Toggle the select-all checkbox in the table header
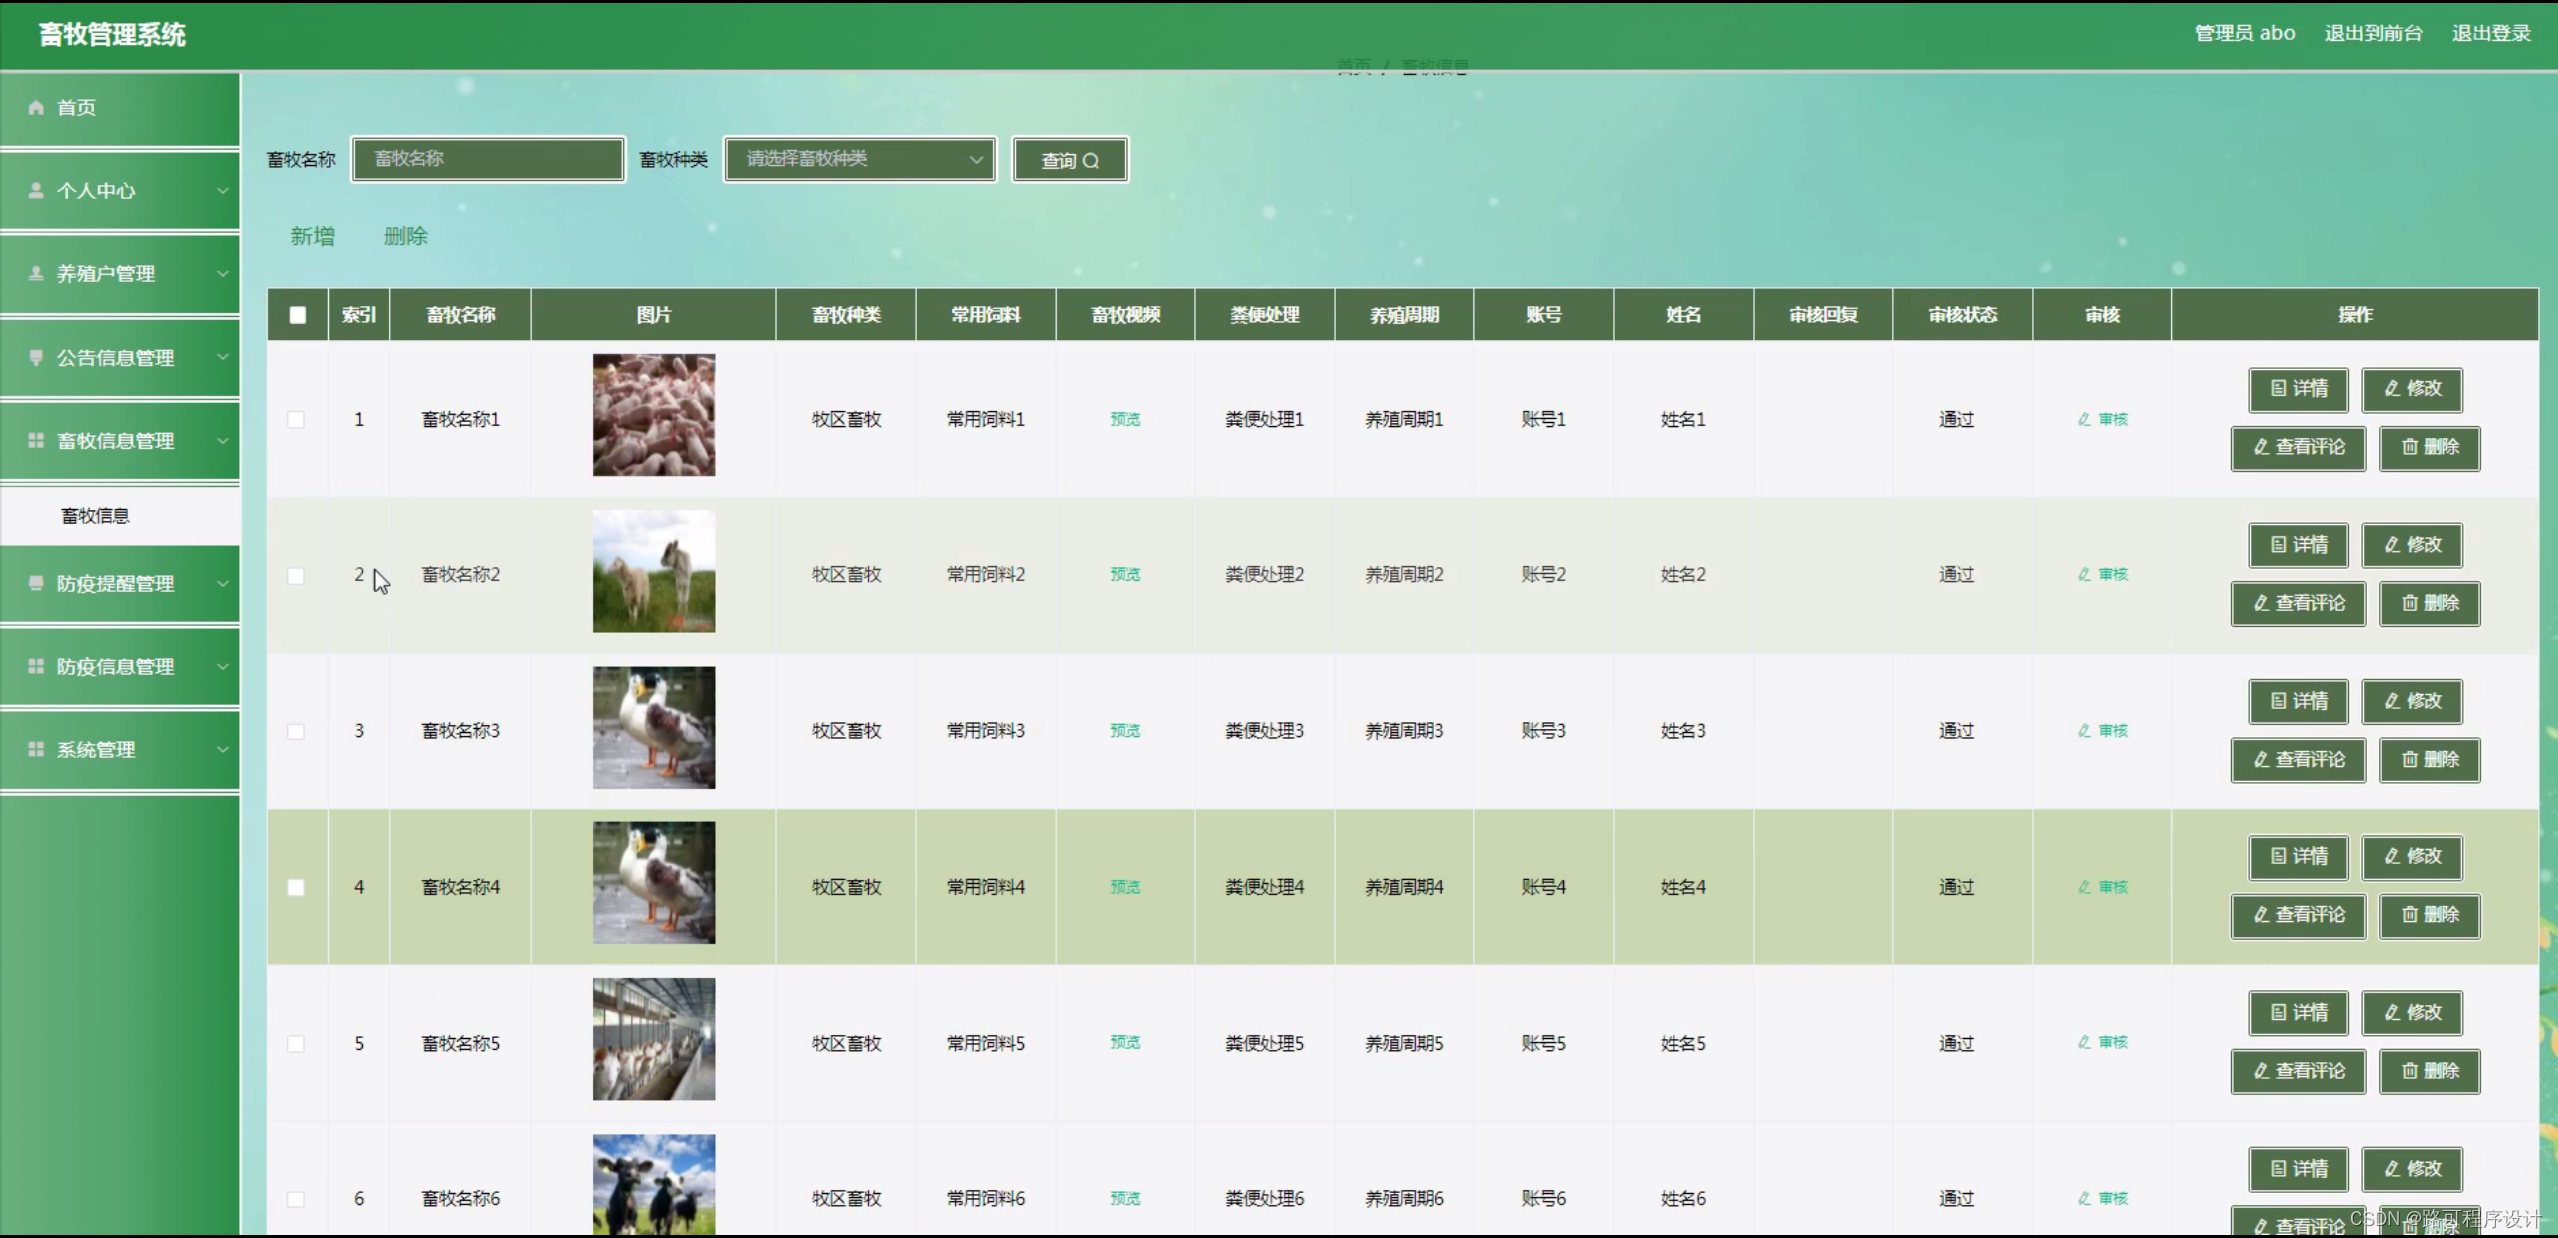 click(x=298, y=315)
